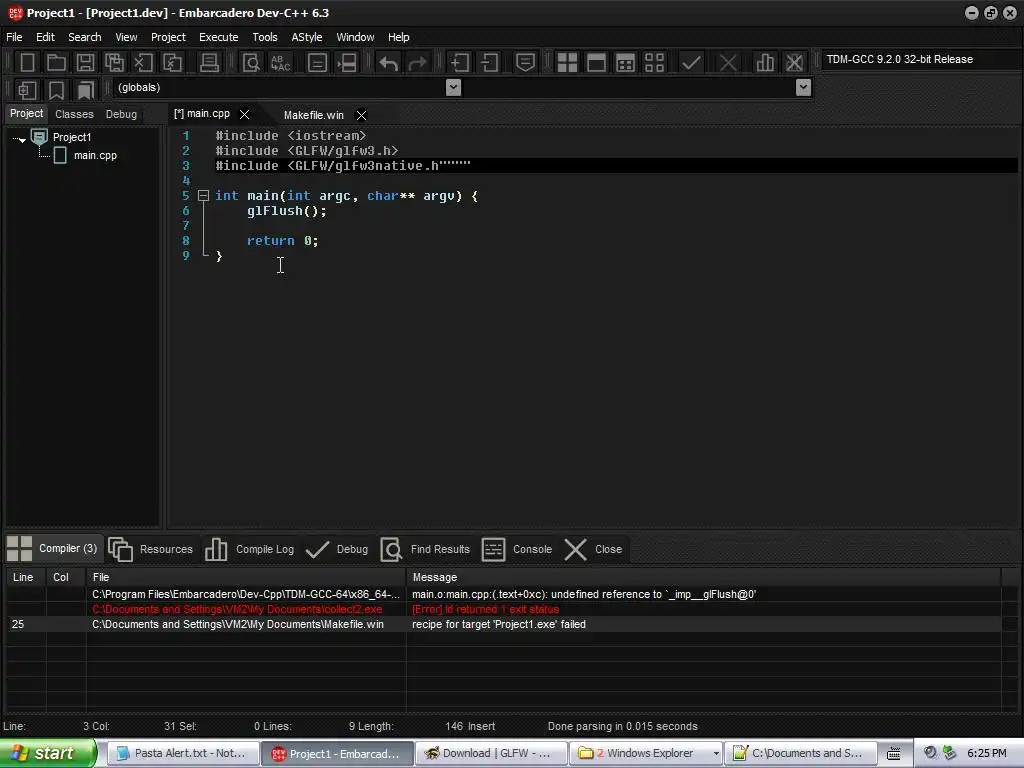Viewport: 1024px width, 768px height.
Task: Click the Redo arrow icon
Action: (x=417, y=63)
